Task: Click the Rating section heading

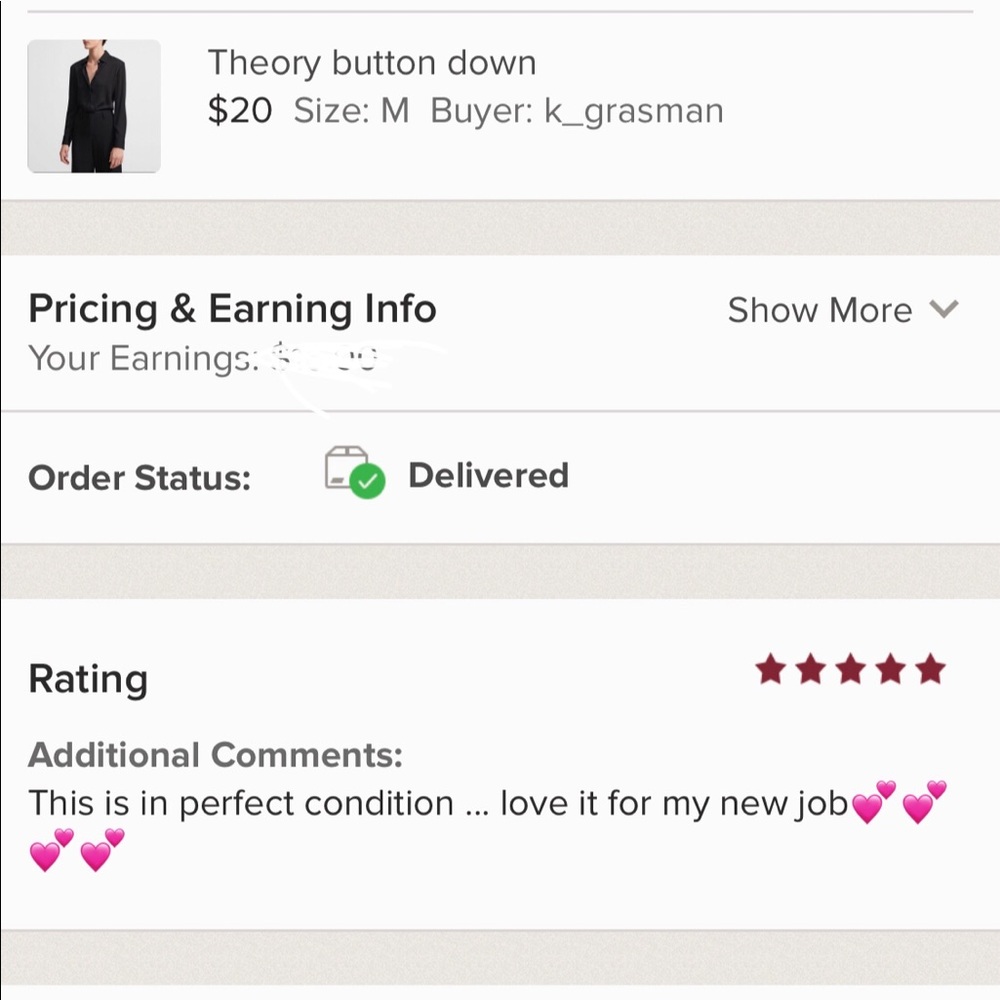Action: tap(88, 678)
